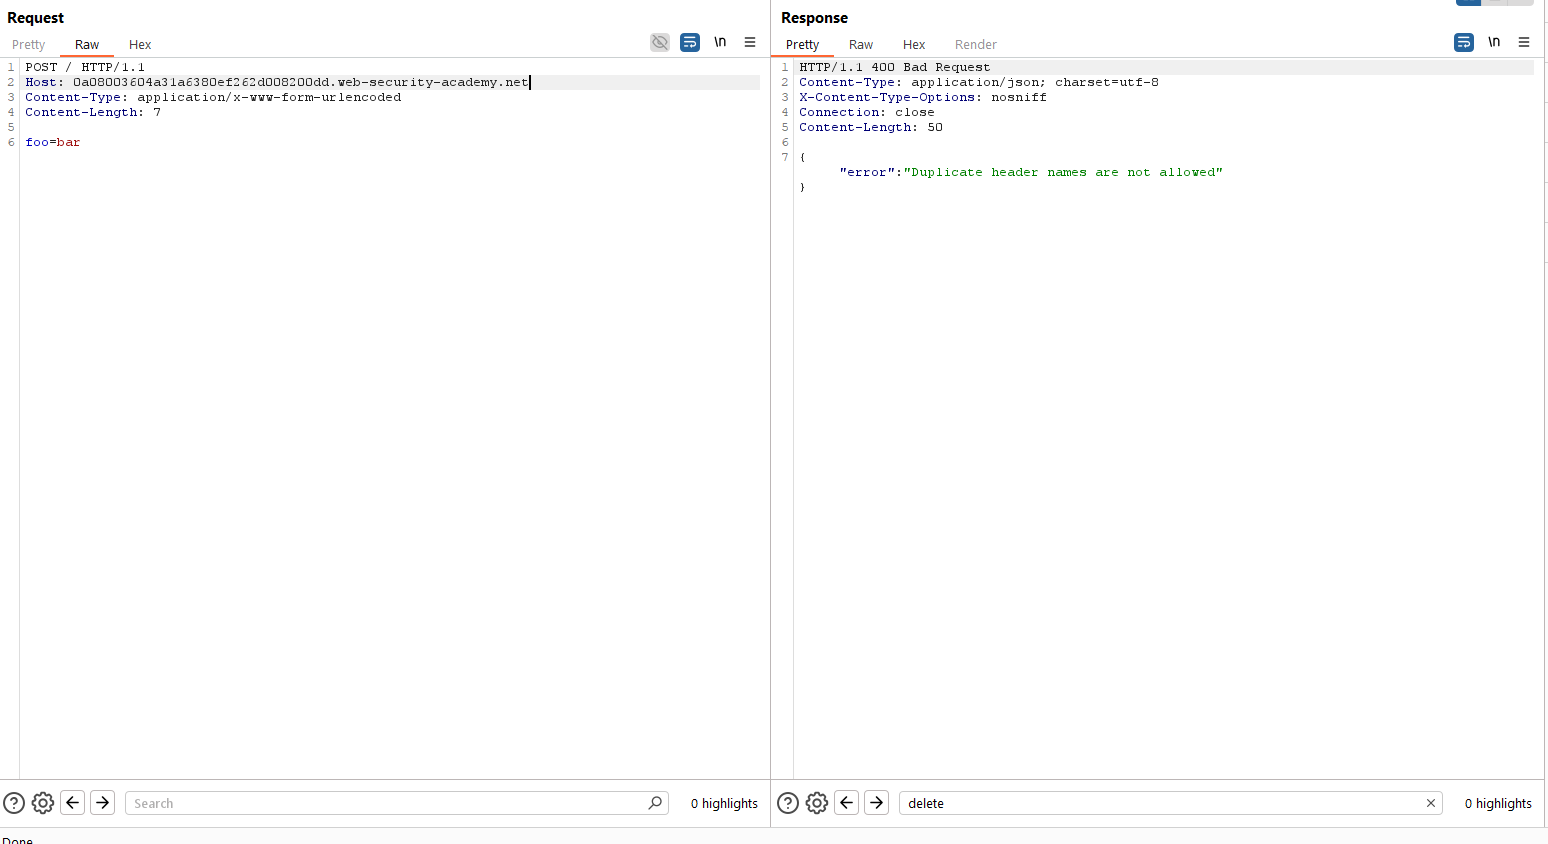Toggle word wrap in the Response panel

coord(1464,42)
